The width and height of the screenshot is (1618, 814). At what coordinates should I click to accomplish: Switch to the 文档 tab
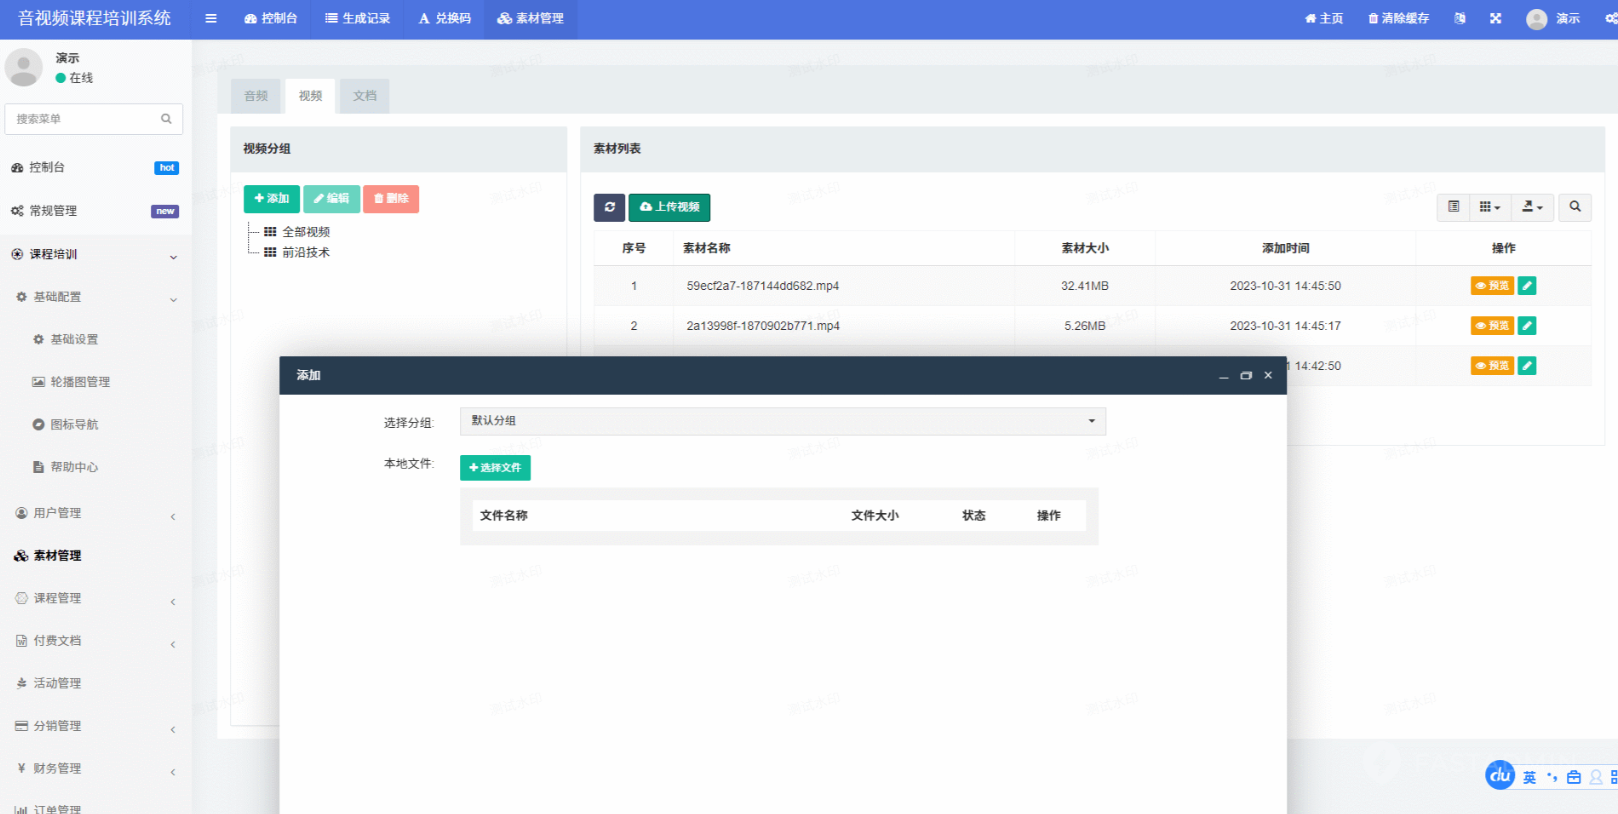point(365,96)
